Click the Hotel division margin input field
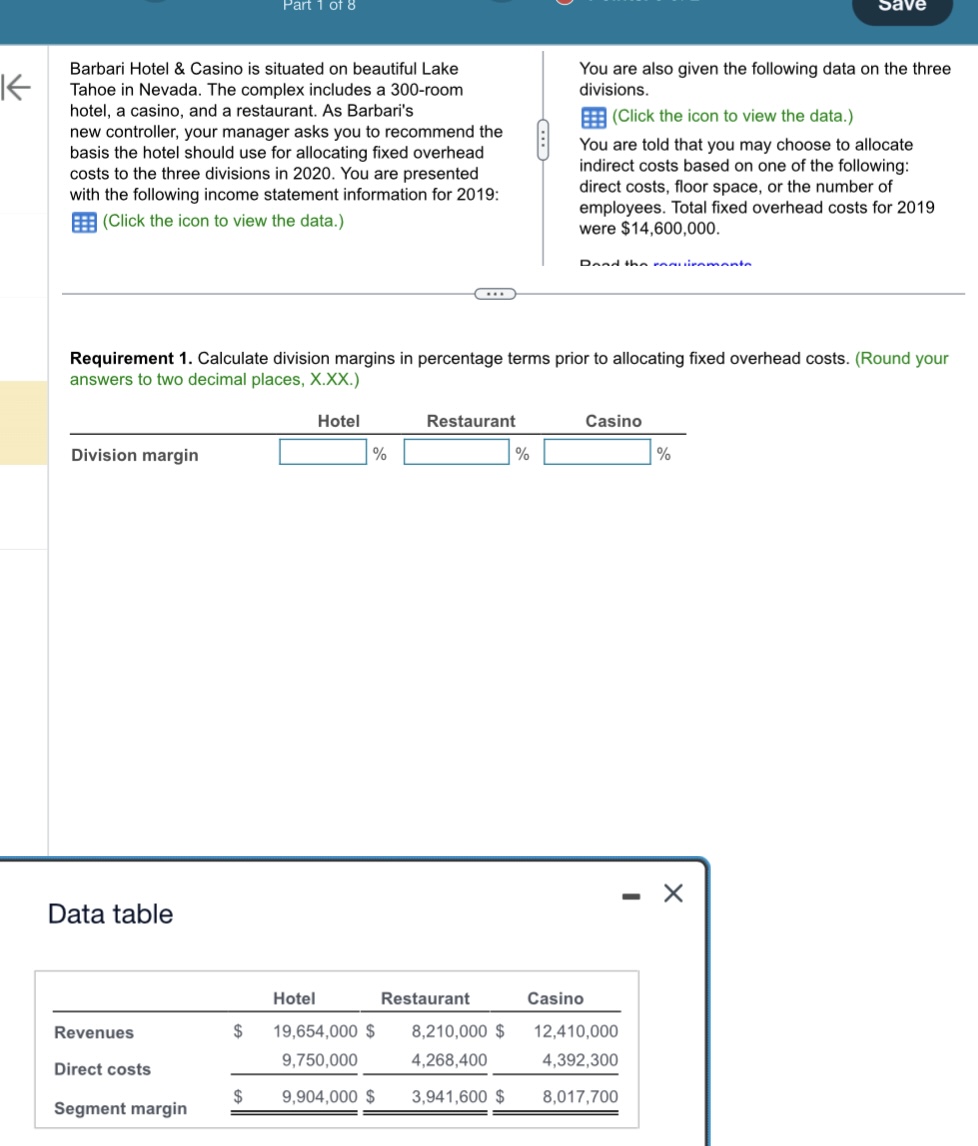Screen dimensions: 978x1146 [323, 452]
